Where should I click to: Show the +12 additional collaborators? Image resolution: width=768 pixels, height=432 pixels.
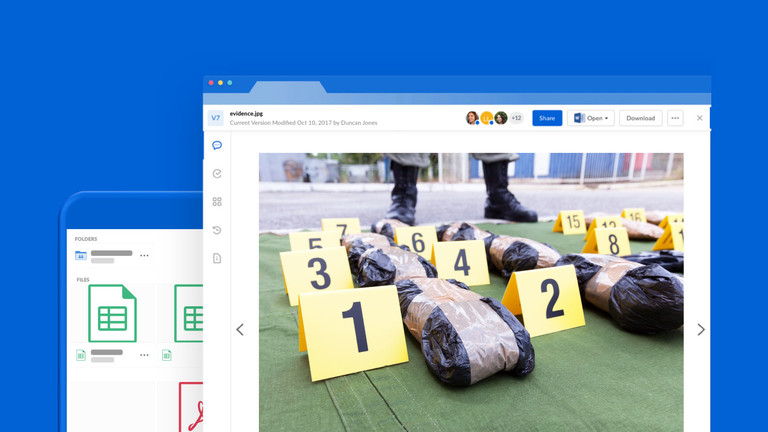[x=516, y=118]
